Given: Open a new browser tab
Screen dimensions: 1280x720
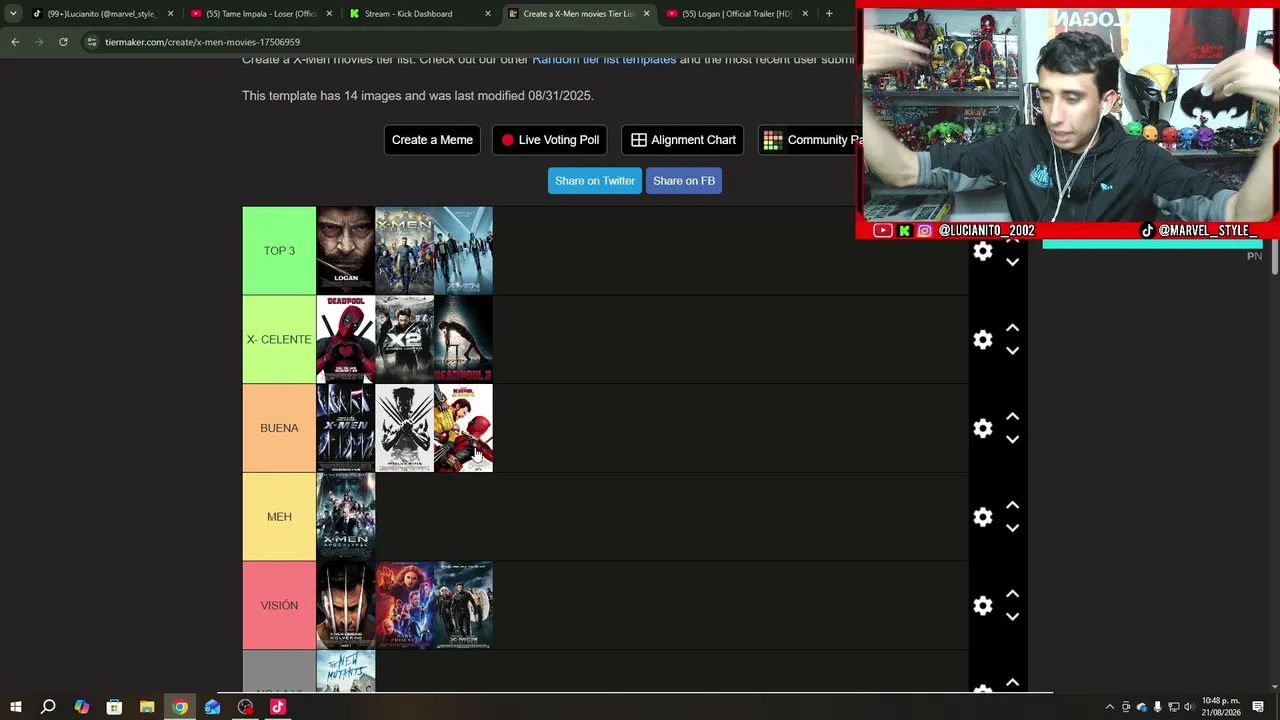Looking at the screenshot, I should (829, 14).
